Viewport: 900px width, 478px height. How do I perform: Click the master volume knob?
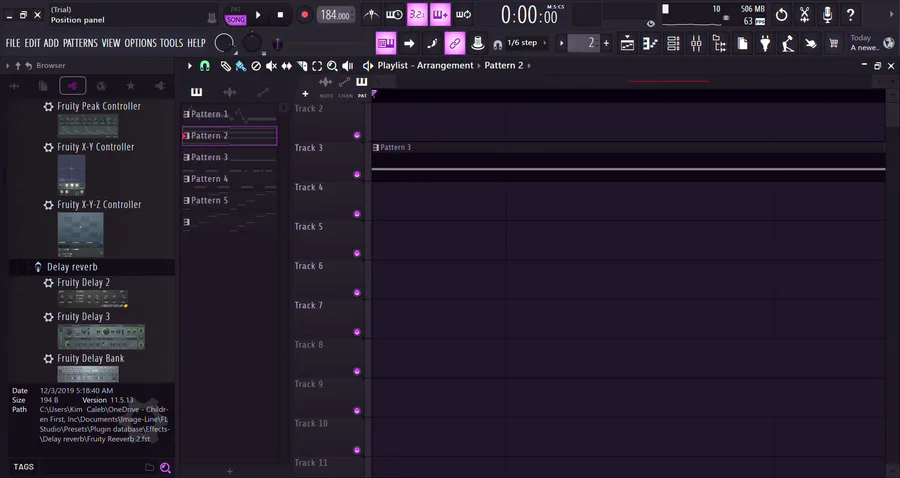coord(224,42)
